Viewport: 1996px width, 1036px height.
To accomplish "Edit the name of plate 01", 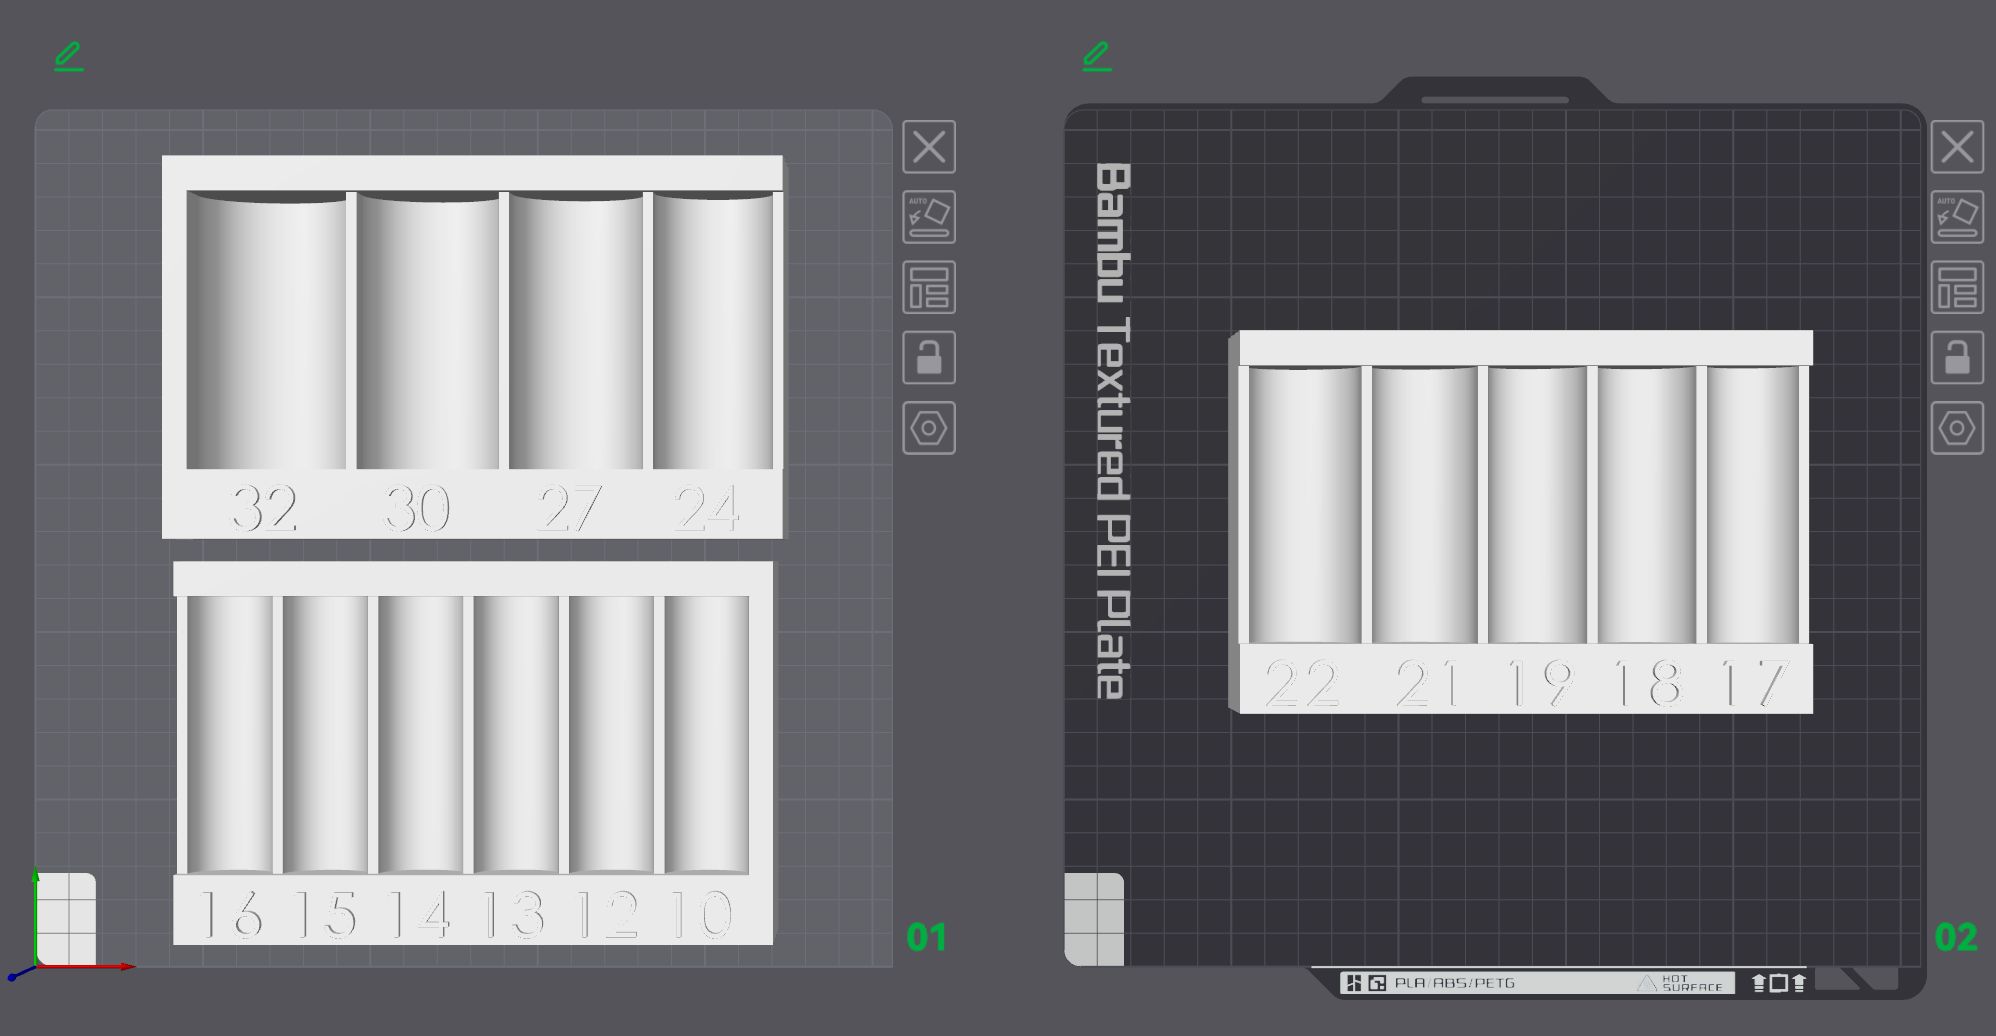I will pos(69,57).
